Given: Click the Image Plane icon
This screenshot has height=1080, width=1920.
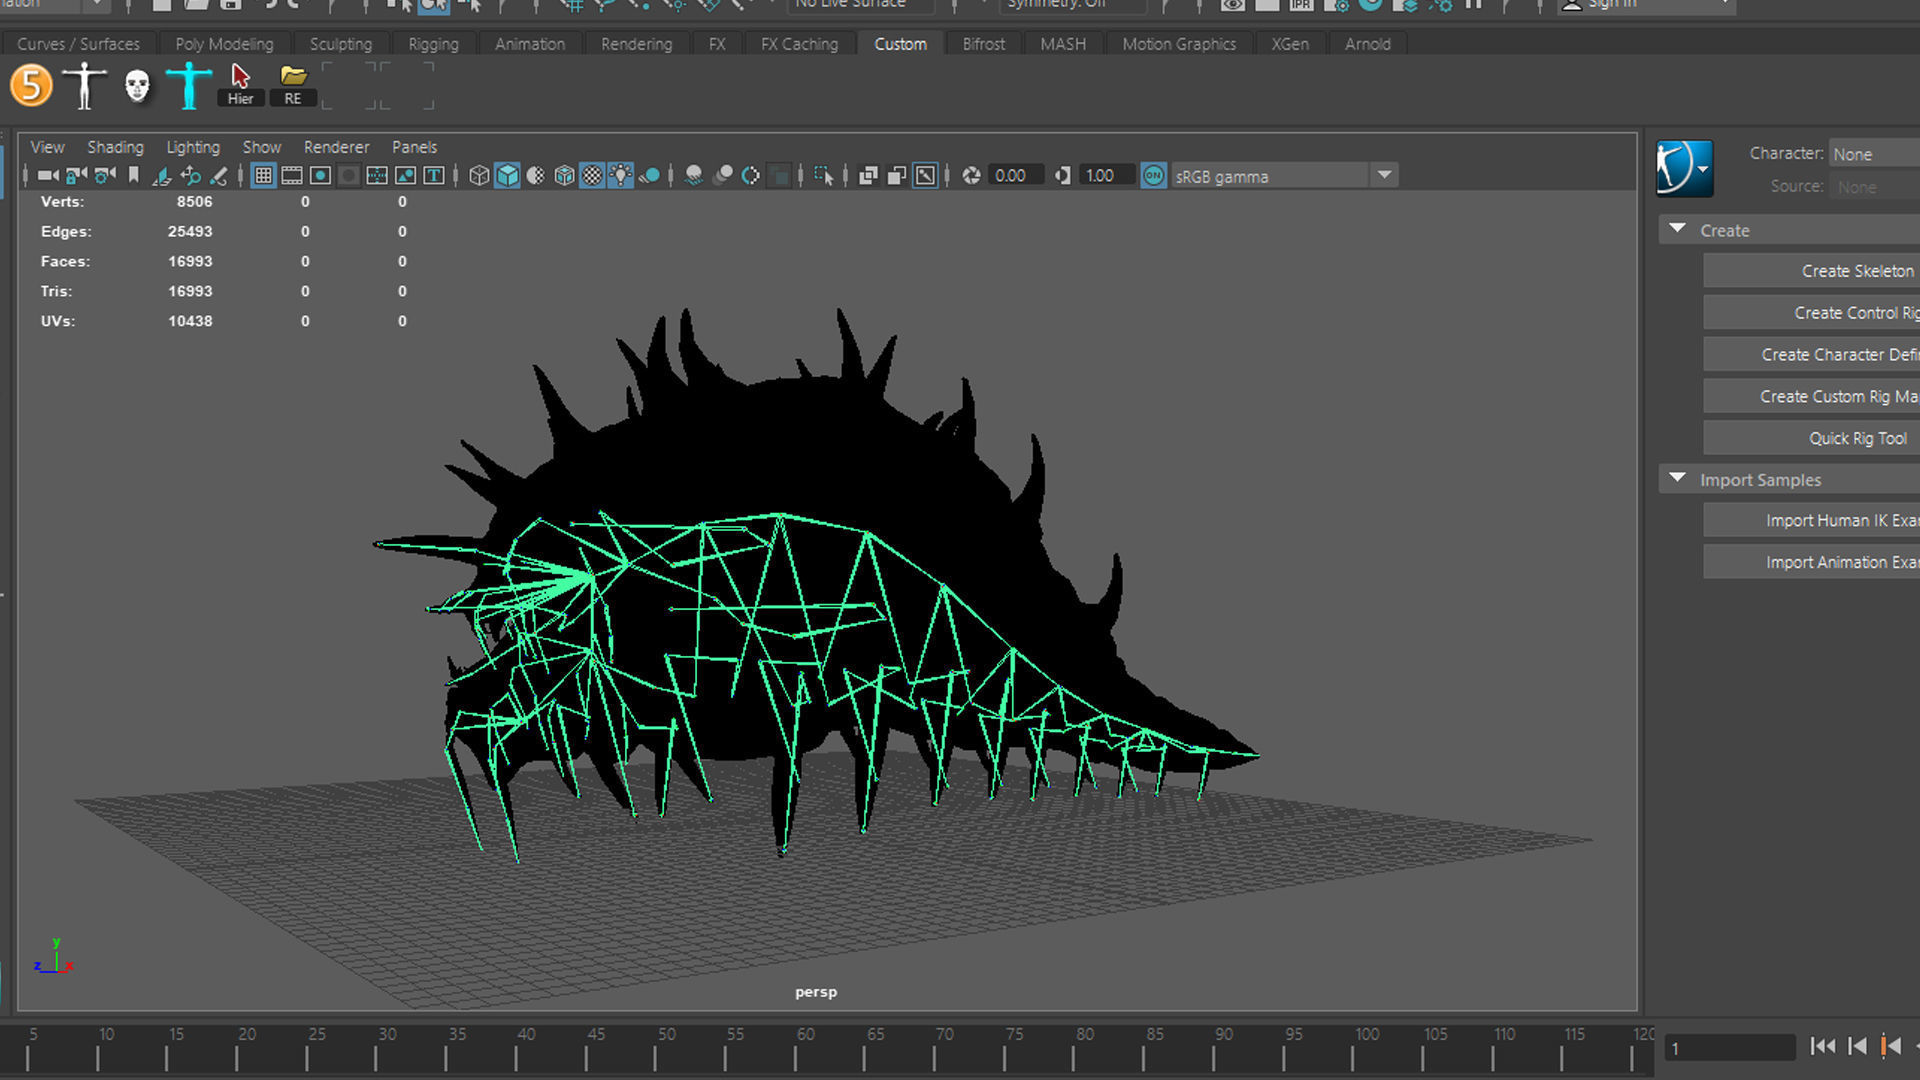Looking at the screenshot, I should click(x=161, y=176).
